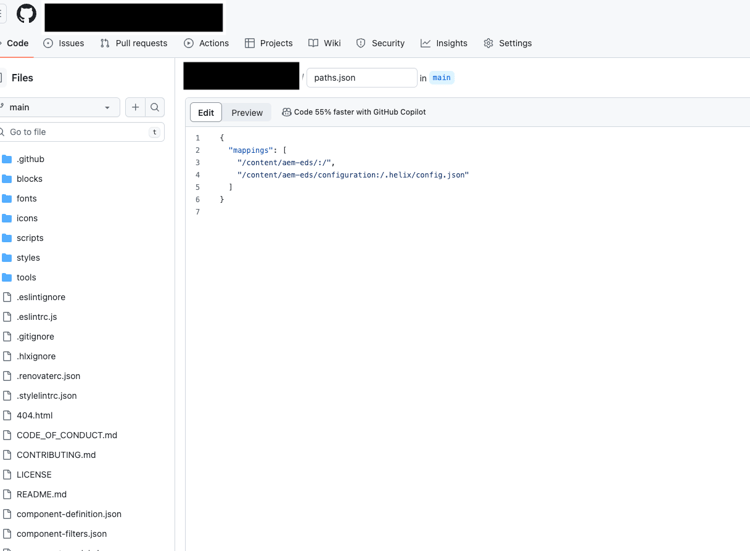Click the icons folder icon
This screenshot has width=750, height=551.
pyautogui.click(x=7, y=218)
